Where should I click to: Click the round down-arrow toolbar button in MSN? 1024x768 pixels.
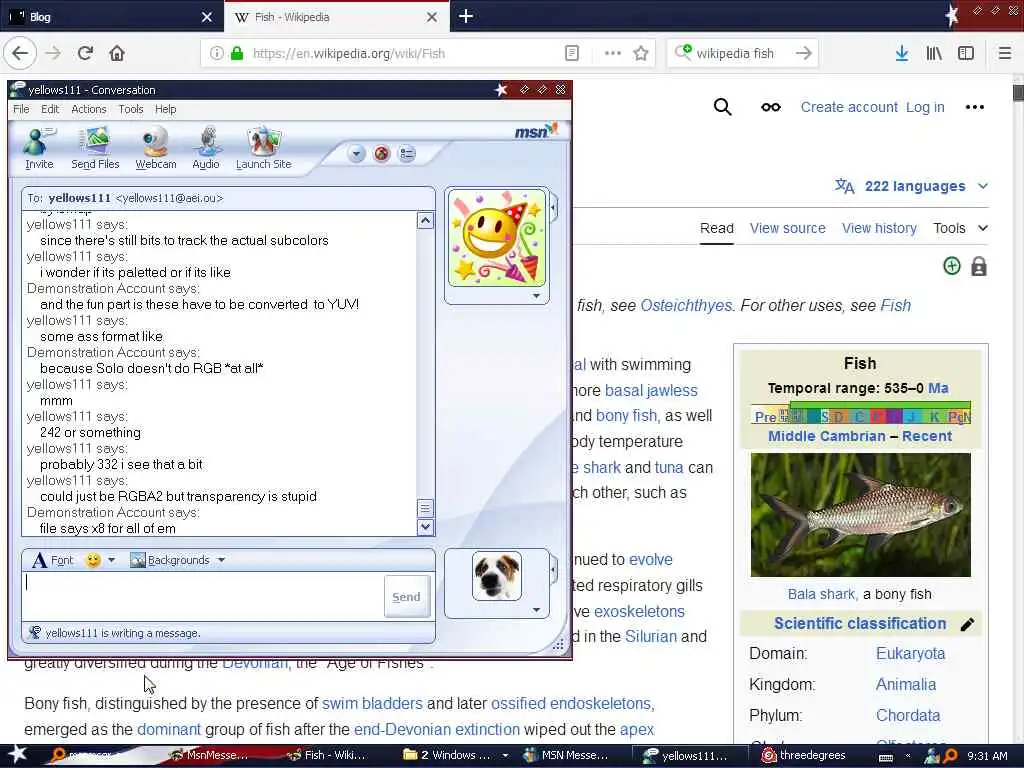pos(357,154)
